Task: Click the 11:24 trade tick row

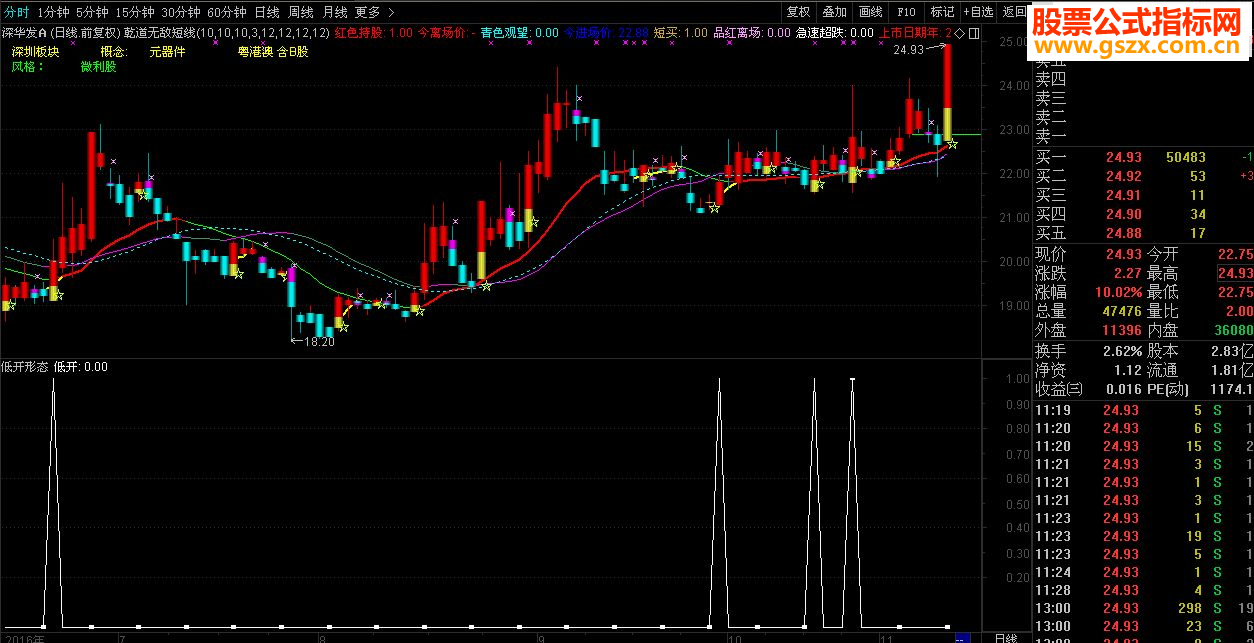Action: 1143,572
